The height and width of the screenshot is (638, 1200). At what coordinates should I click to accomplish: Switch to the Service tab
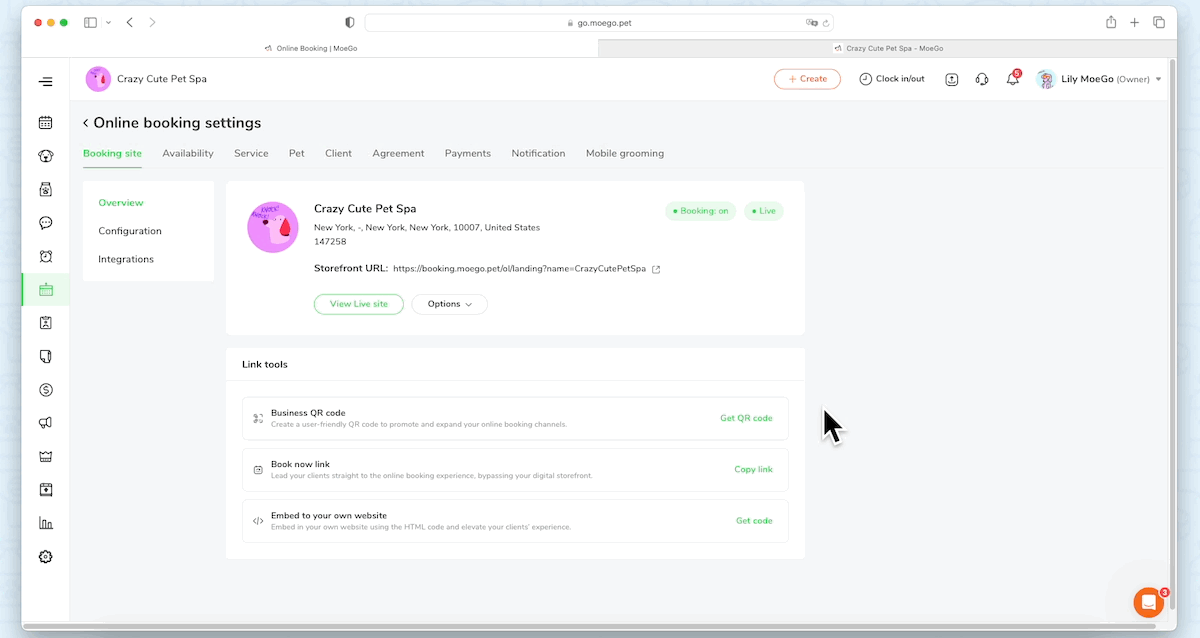pyautogui.click(x=251, y=153)
